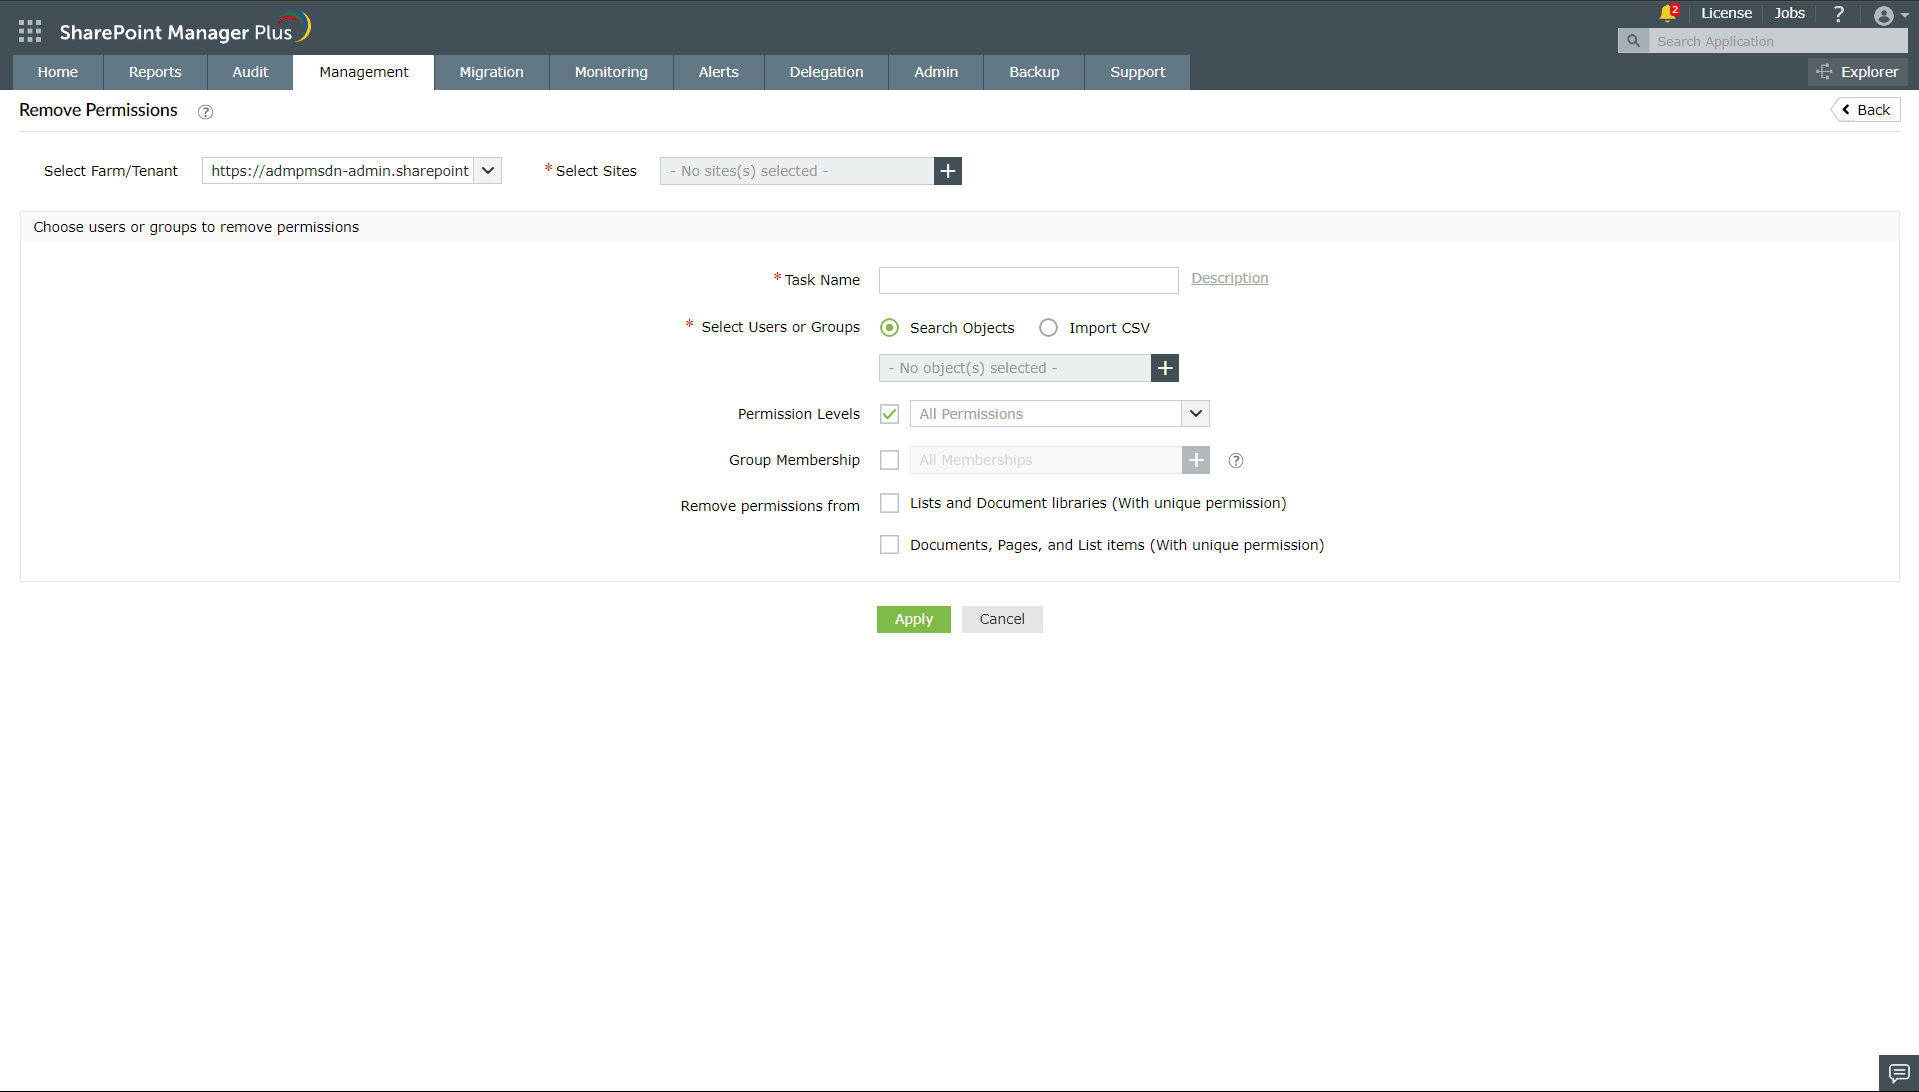Open the License link
Screen dimensions: 1919x1092
(1726, 13)
